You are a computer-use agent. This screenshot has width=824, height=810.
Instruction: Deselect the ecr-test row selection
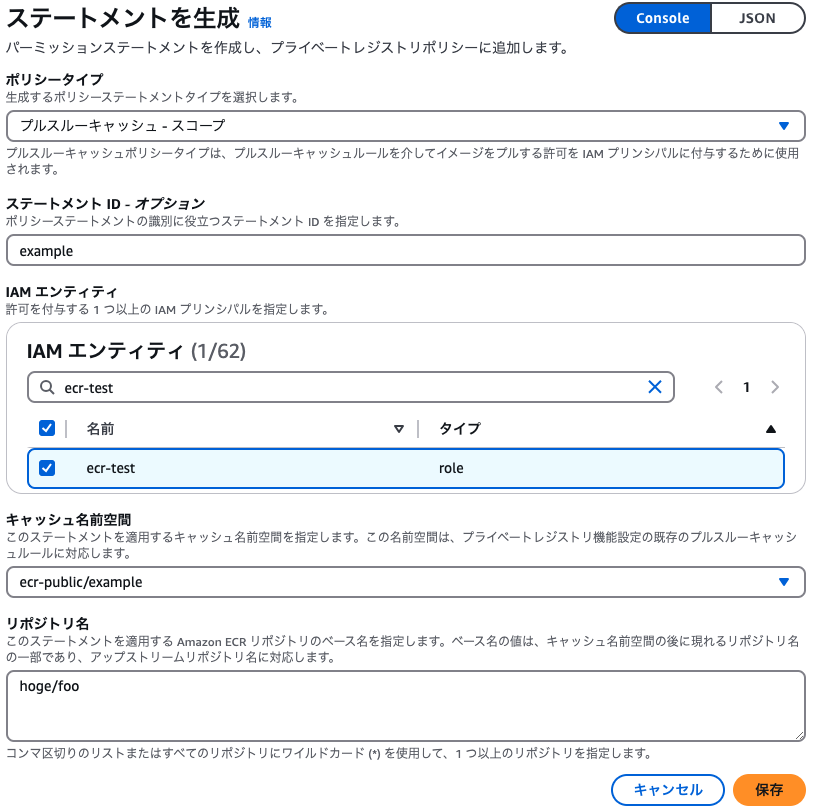(x=45, y=467)
